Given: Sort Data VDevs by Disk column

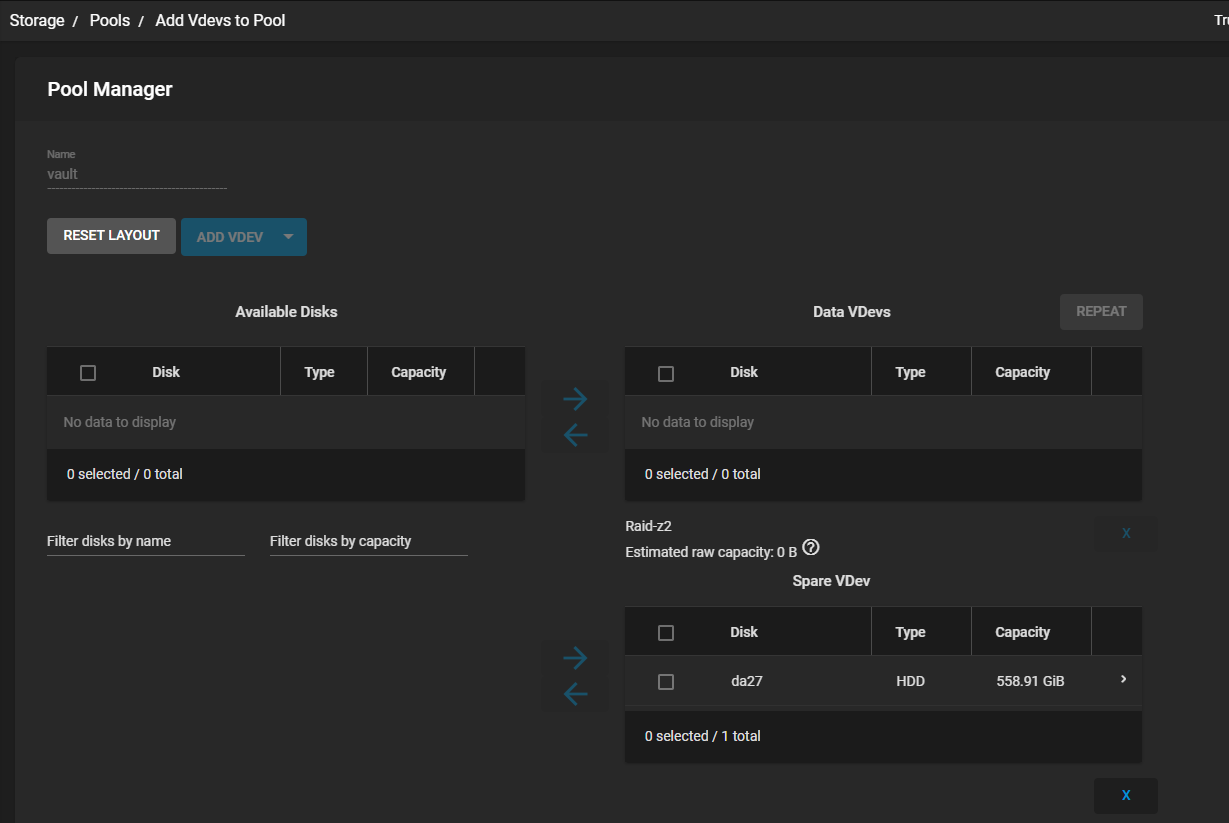Looking at the screenshot, I should point(744,372).
